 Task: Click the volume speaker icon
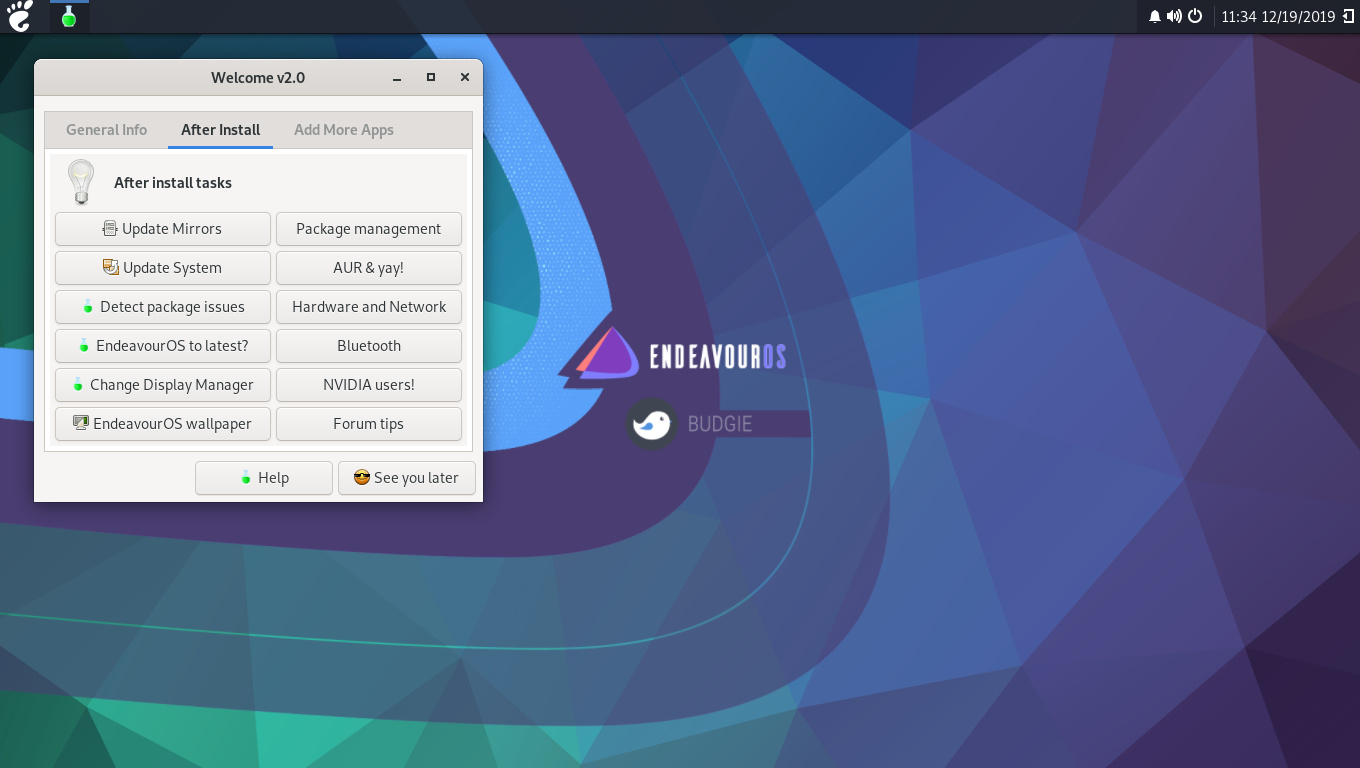(1174, 16)
